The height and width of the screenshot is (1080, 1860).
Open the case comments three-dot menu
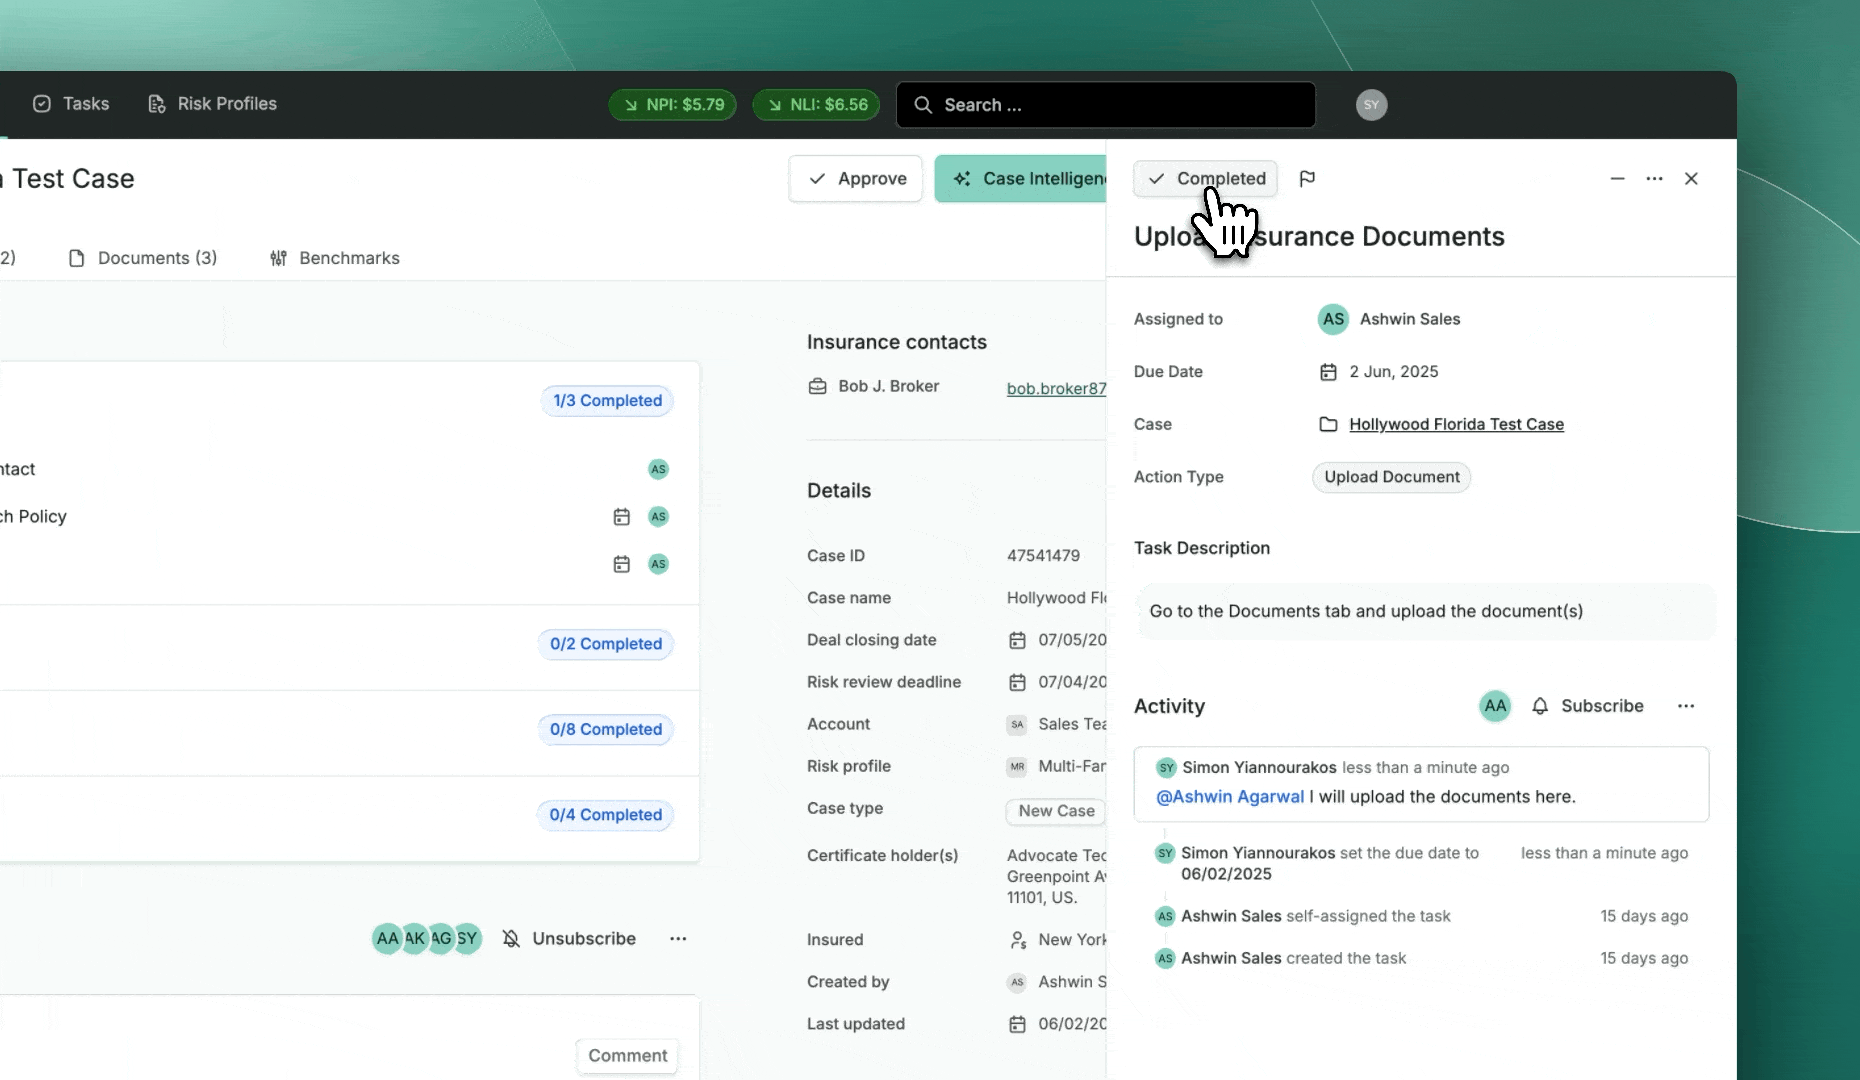678,939
